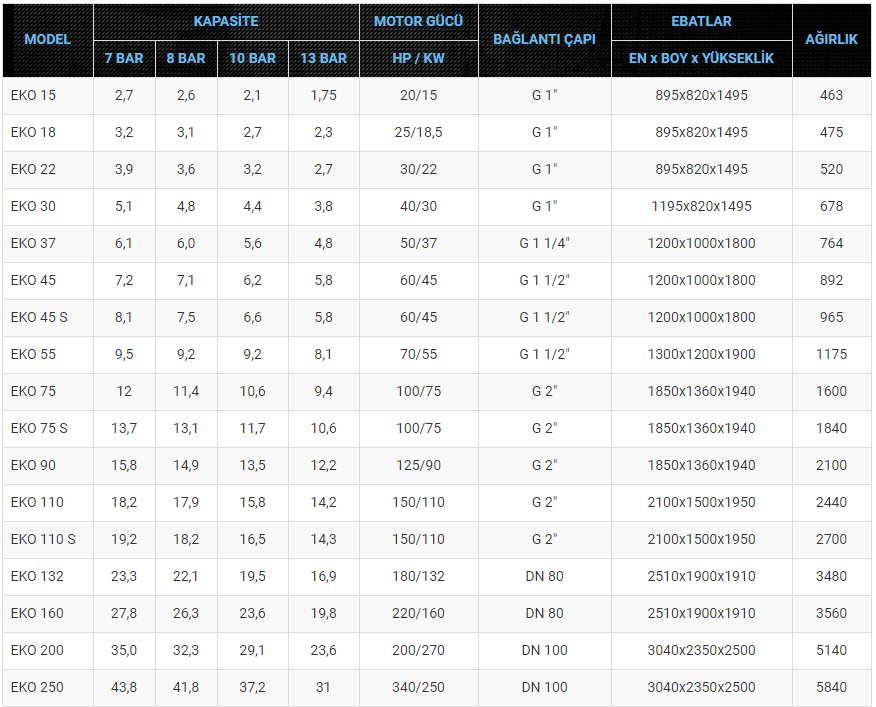The height and width of the screenshot is (707, 876).
Task: Select the G 1 1/4" connection cell
Action: click(x=545, y=244)
